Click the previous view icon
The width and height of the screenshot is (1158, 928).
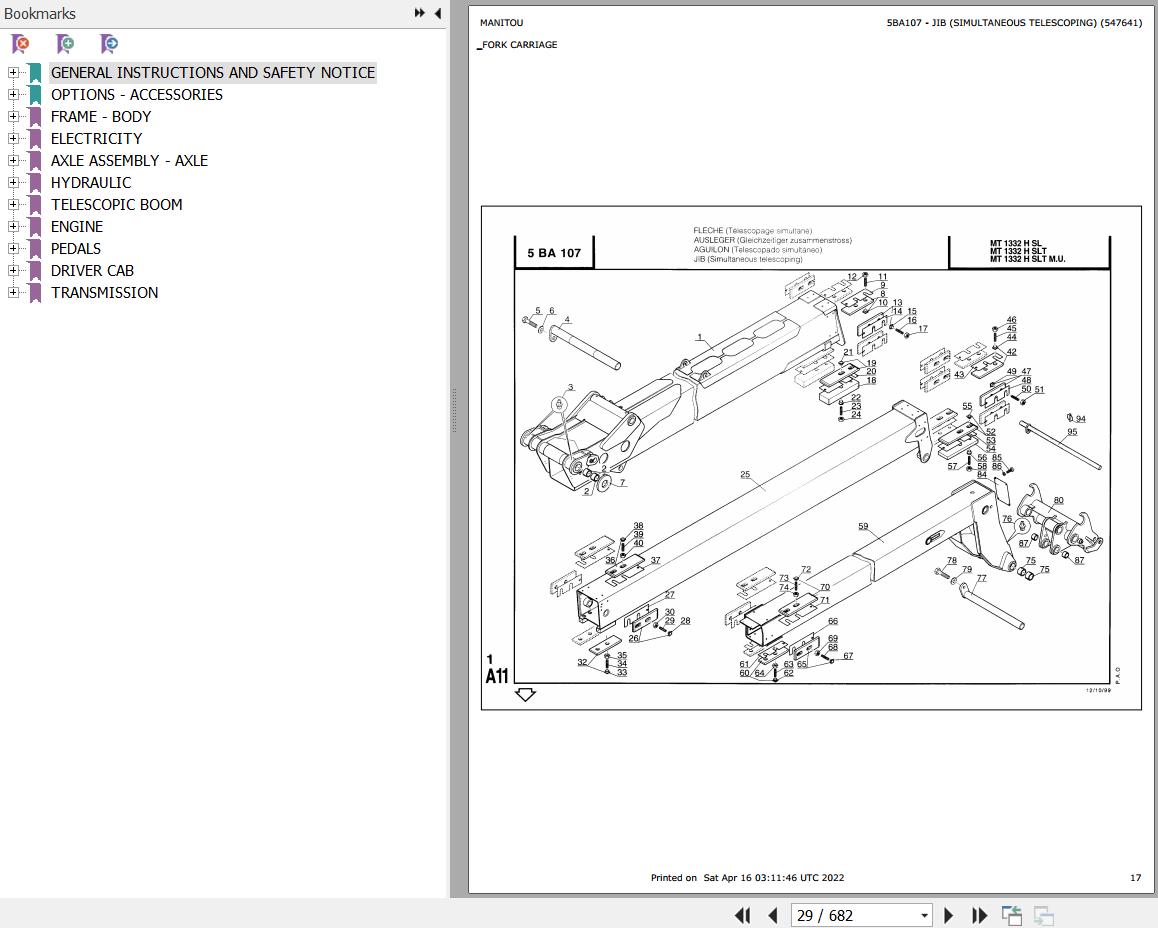pos(1012,915)
